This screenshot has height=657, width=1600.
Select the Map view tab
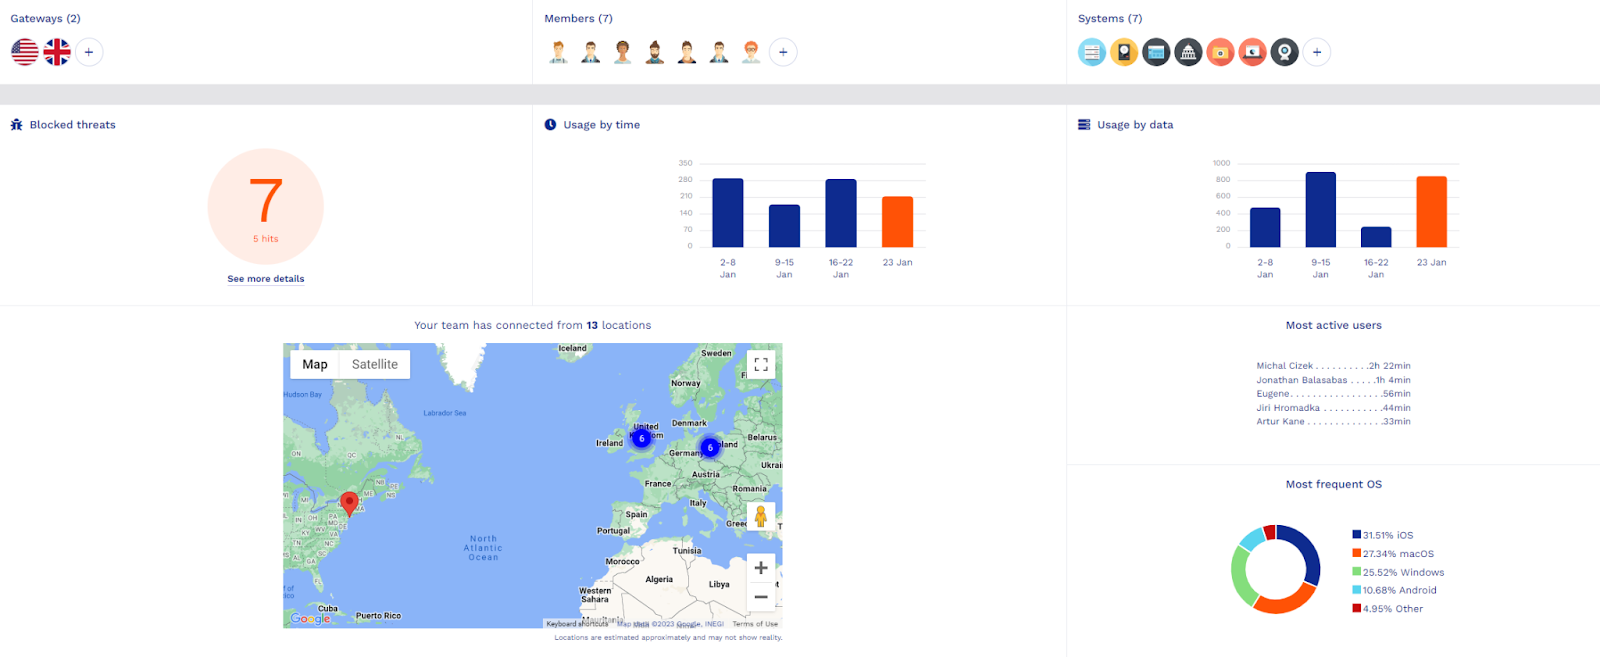point(315,365)
